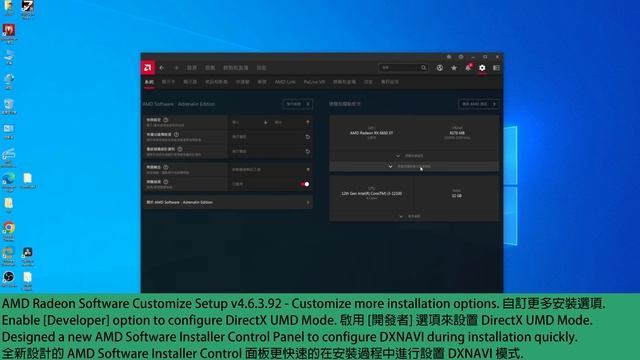This screenshot has width=640, height=360.
Task: Click the bug report icon in title bar
Action: (449, 57)
